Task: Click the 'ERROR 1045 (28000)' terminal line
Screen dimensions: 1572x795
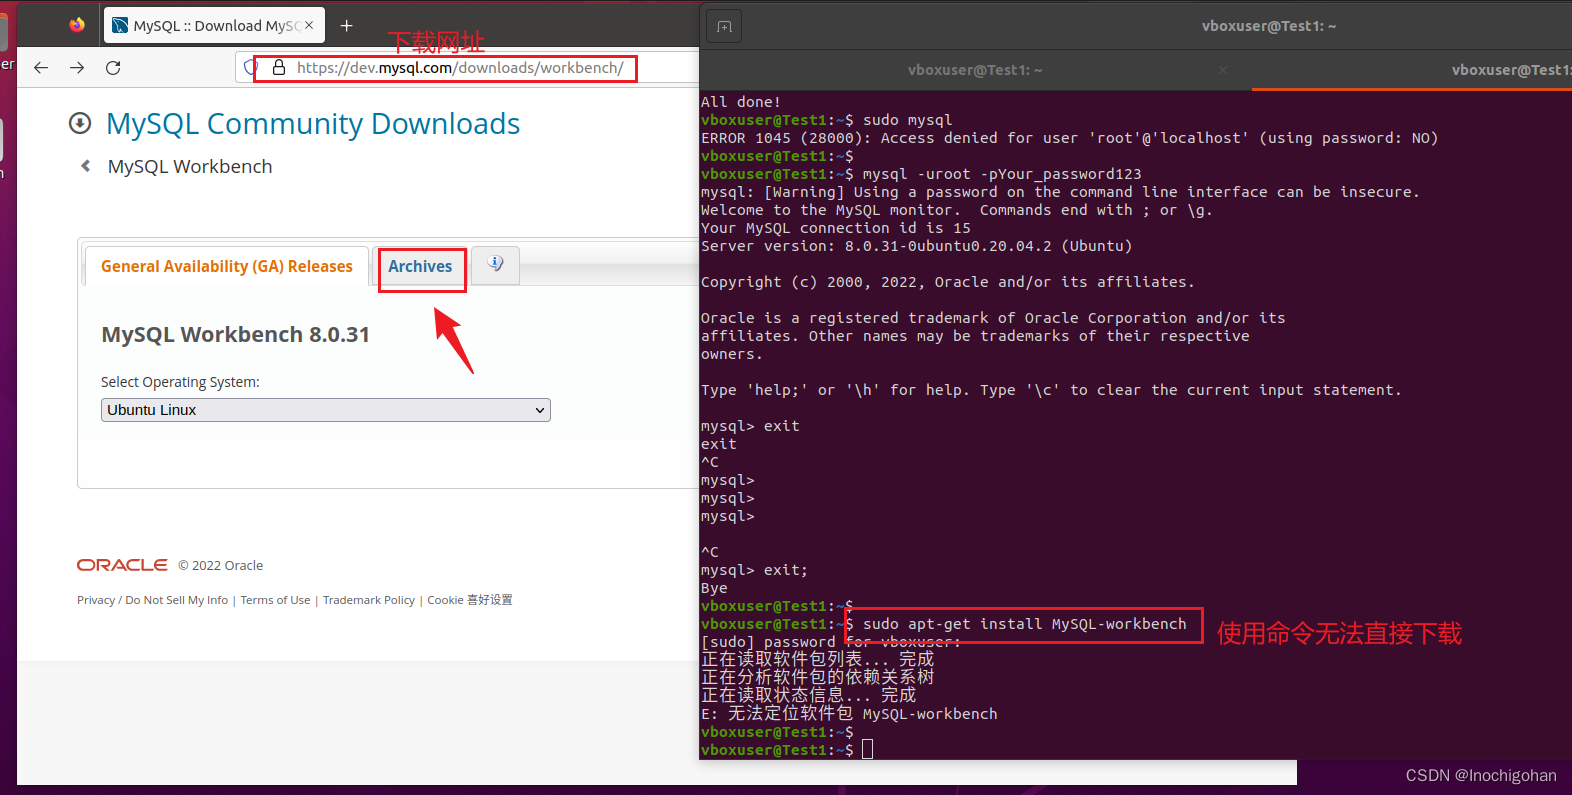Action: (1070, 138)
